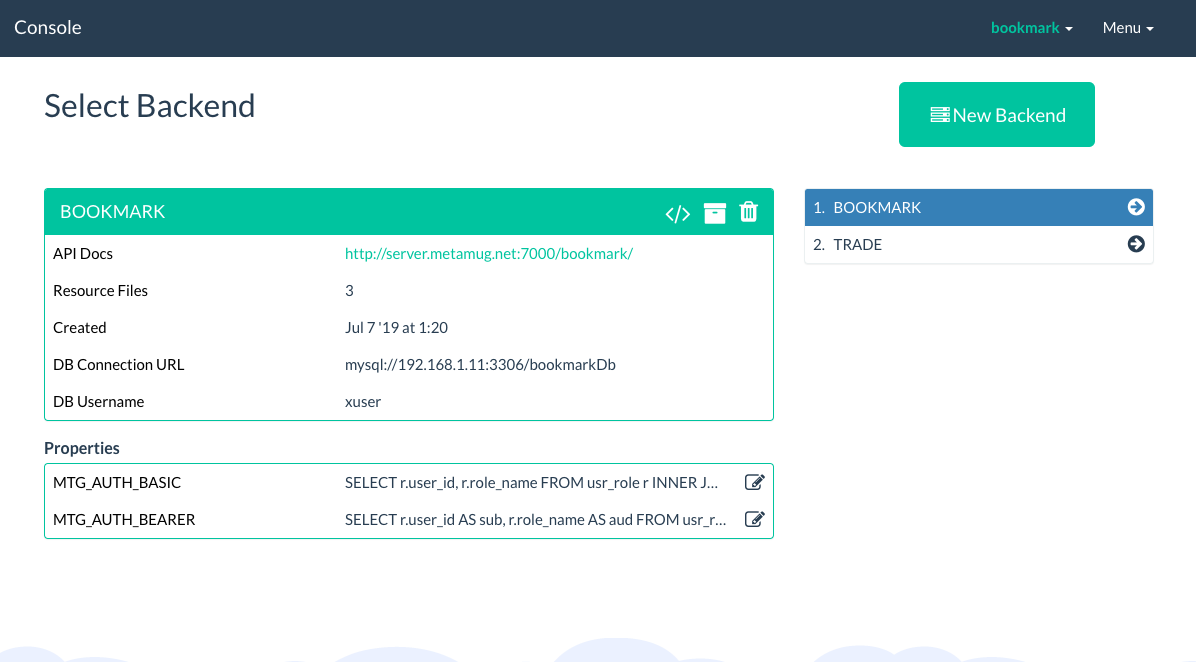1196x662 pixels.
Task: Open the bookmark dropdown in navbar
Action: [x=1031, y=28]
